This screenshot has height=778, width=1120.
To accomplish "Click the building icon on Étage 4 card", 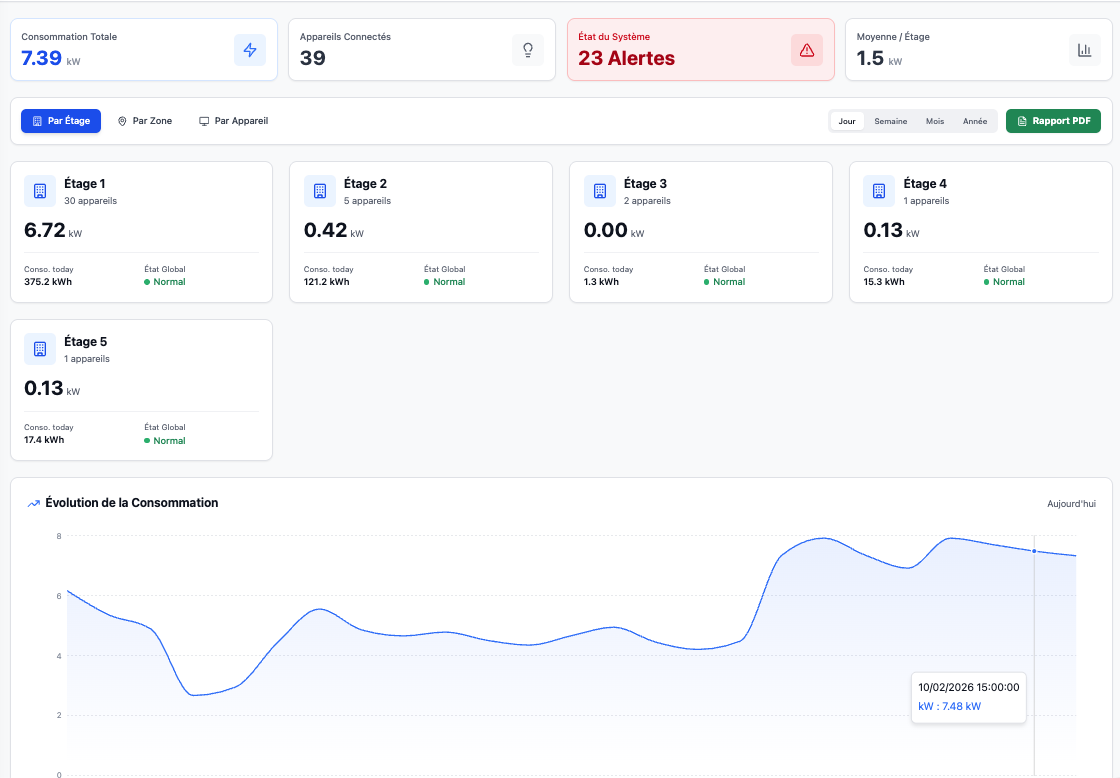I will pyautogui.click(x=879, y=191).
